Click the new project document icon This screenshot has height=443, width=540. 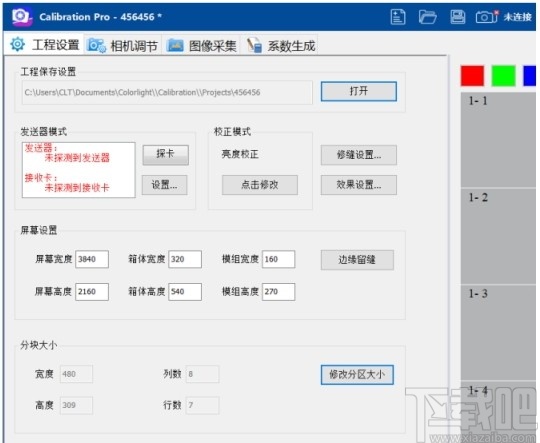pos(398,17)
